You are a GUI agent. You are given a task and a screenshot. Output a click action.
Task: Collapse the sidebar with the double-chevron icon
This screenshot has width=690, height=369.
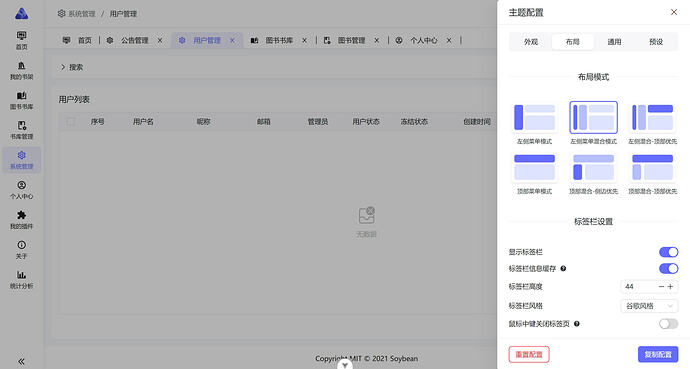(21, 361)
